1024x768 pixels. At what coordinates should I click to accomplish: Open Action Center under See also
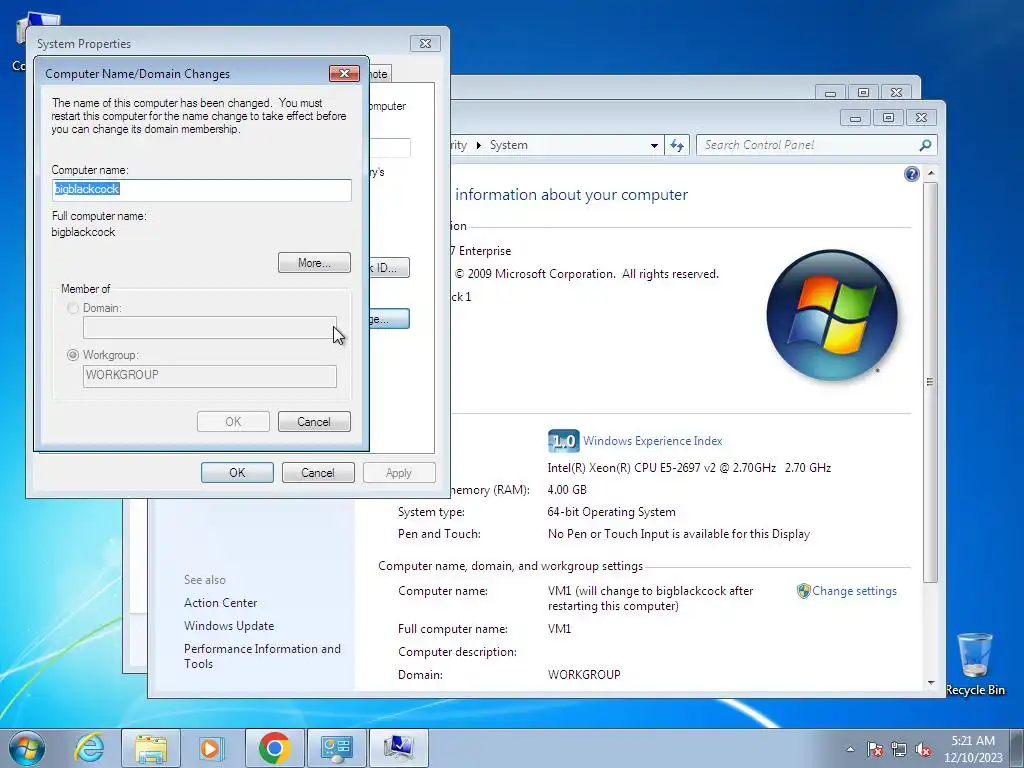tap(220, 603)
